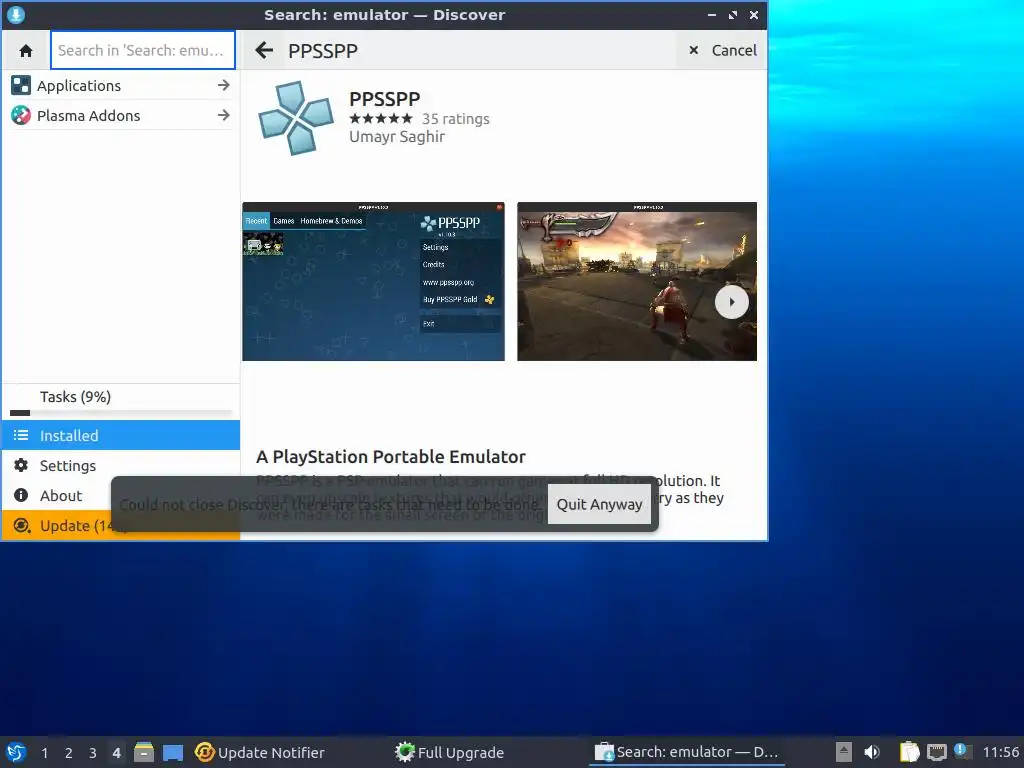Switch to virtual desktop 1
The height and width of the screenshot is (768, 1024).
point(44,753)
